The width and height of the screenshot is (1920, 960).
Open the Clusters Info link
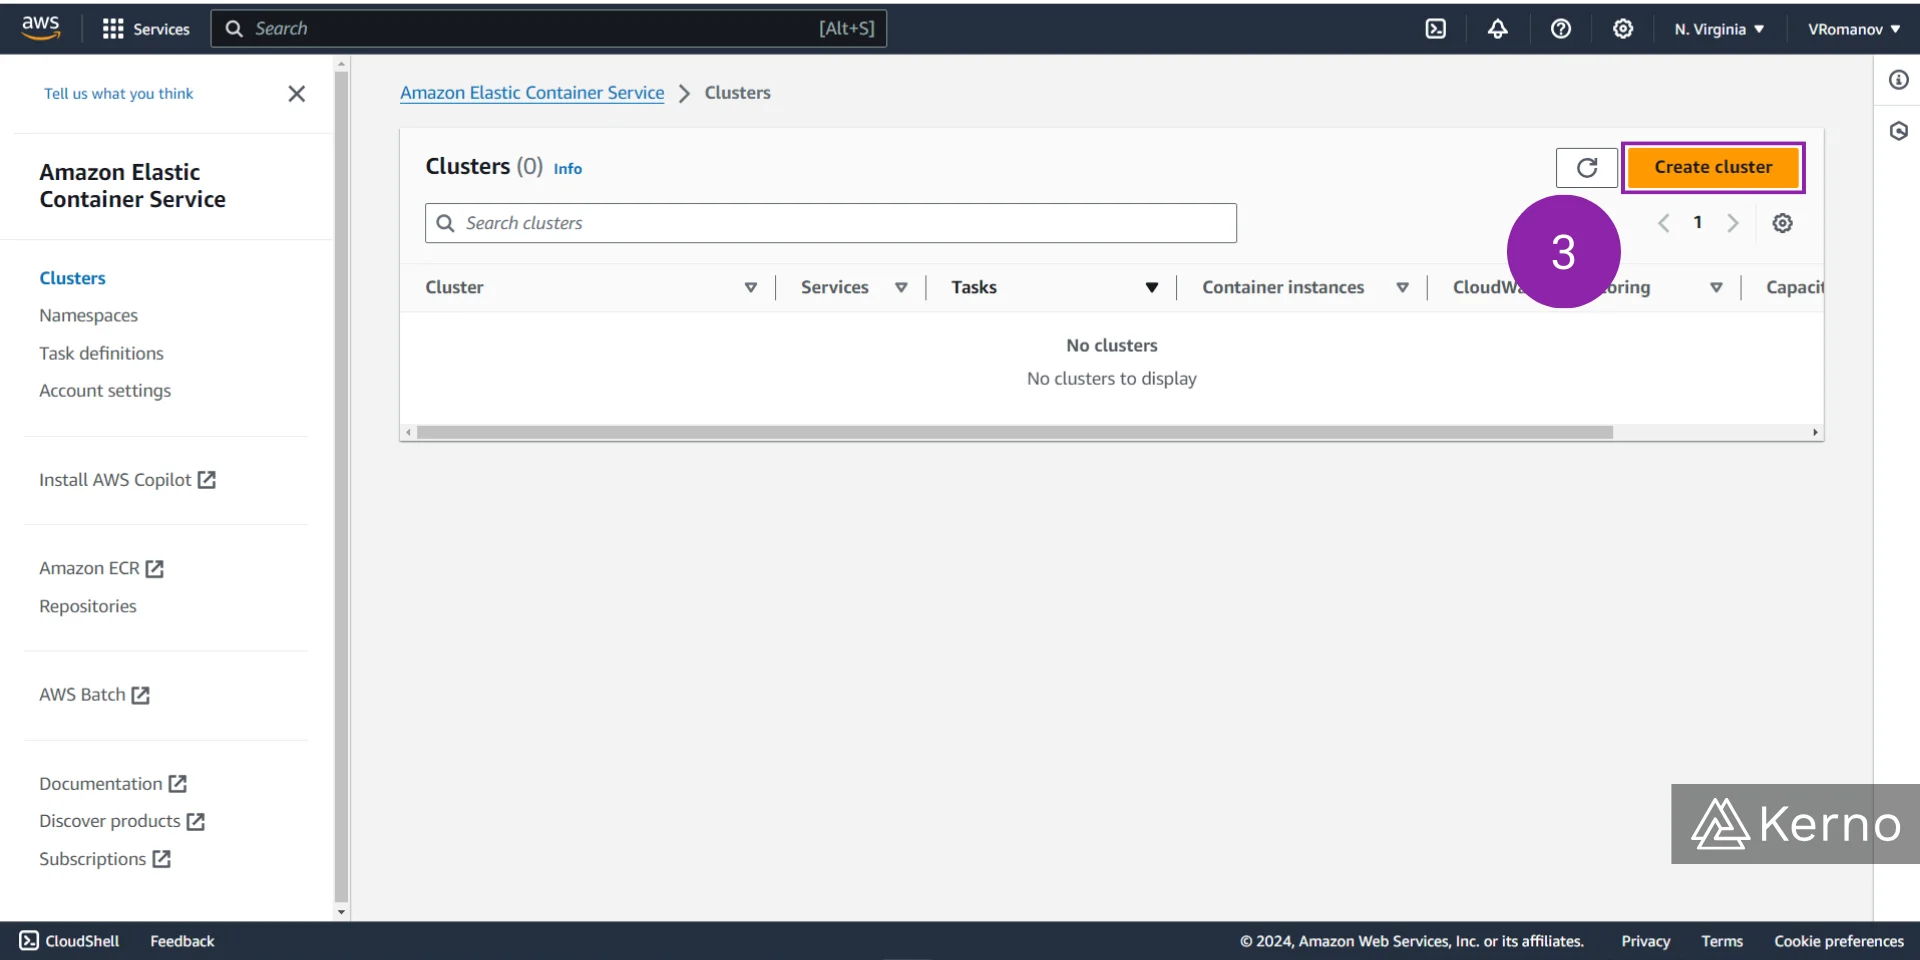(567, 169)
